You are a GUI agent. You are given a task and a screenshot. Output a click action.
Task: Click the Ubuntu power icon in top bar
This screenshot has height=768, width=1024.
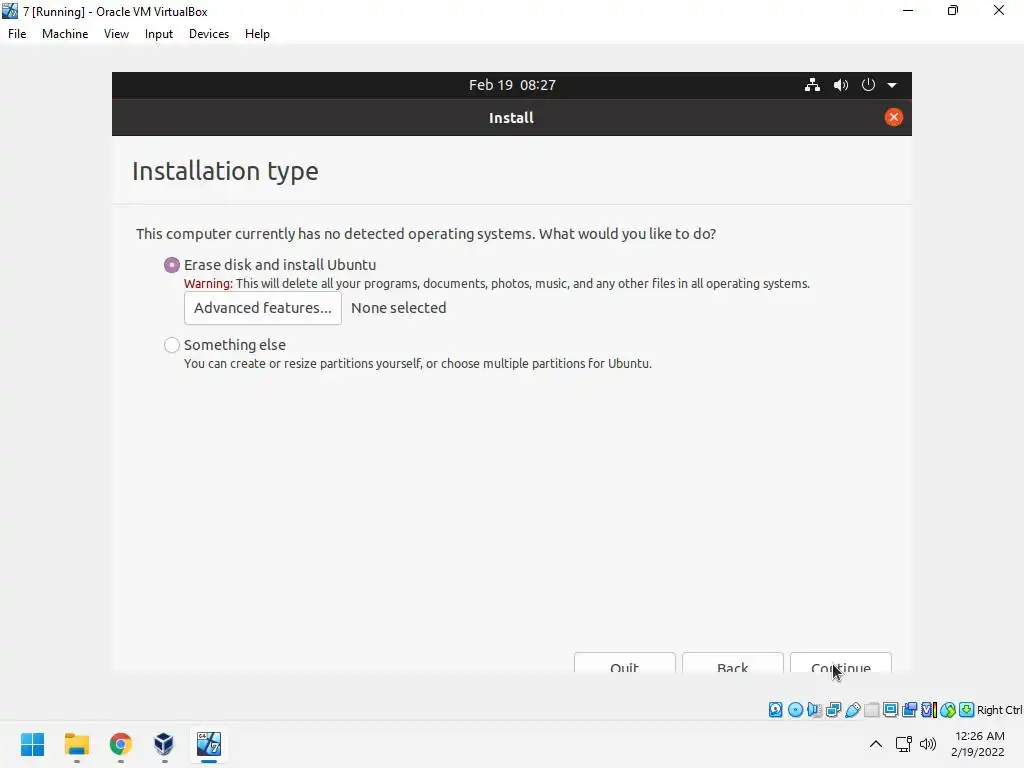pyautogui.click(x=868, y=85)
